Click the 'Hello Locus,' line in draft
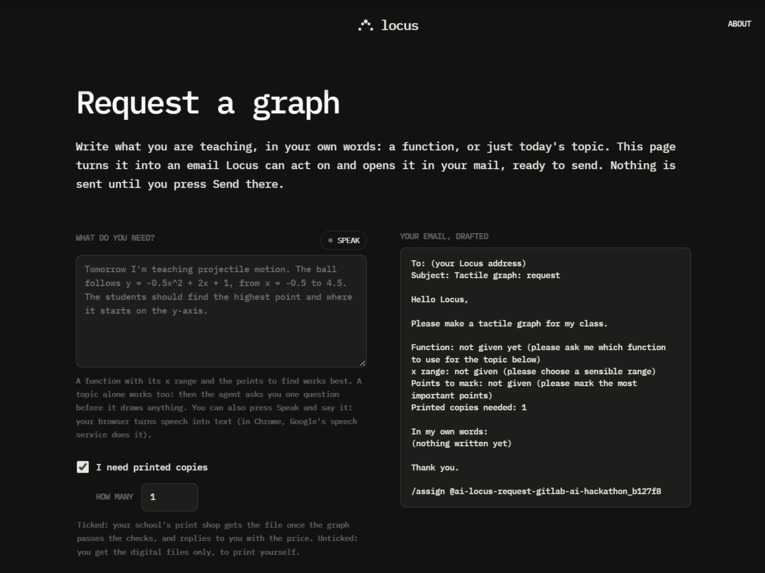 pos(440,300)
